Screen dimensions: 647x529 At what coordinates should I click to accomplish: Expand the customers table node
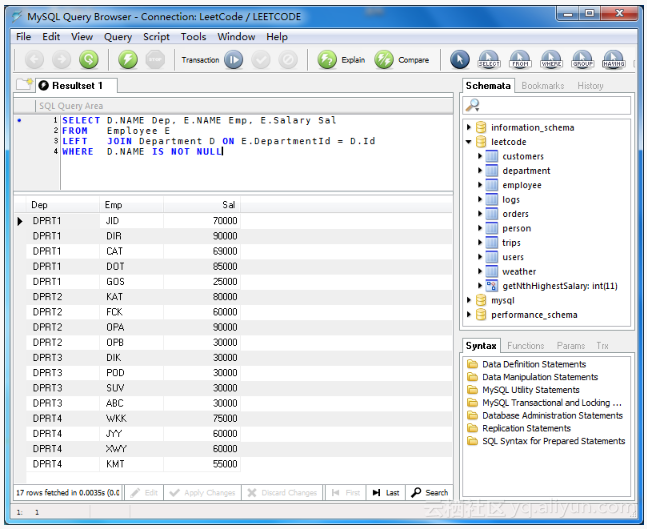point(480,156)
